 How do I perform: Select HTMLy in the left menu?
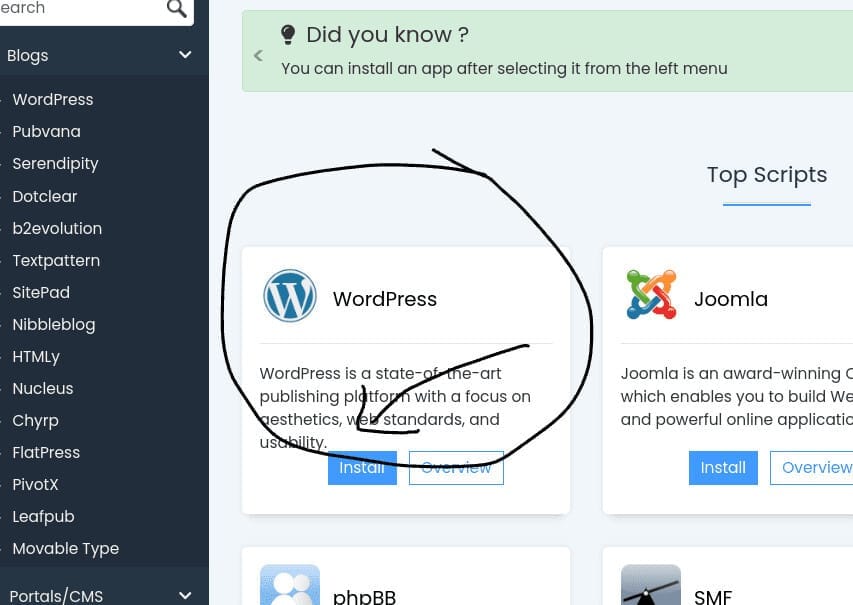(x=36, y=357)
